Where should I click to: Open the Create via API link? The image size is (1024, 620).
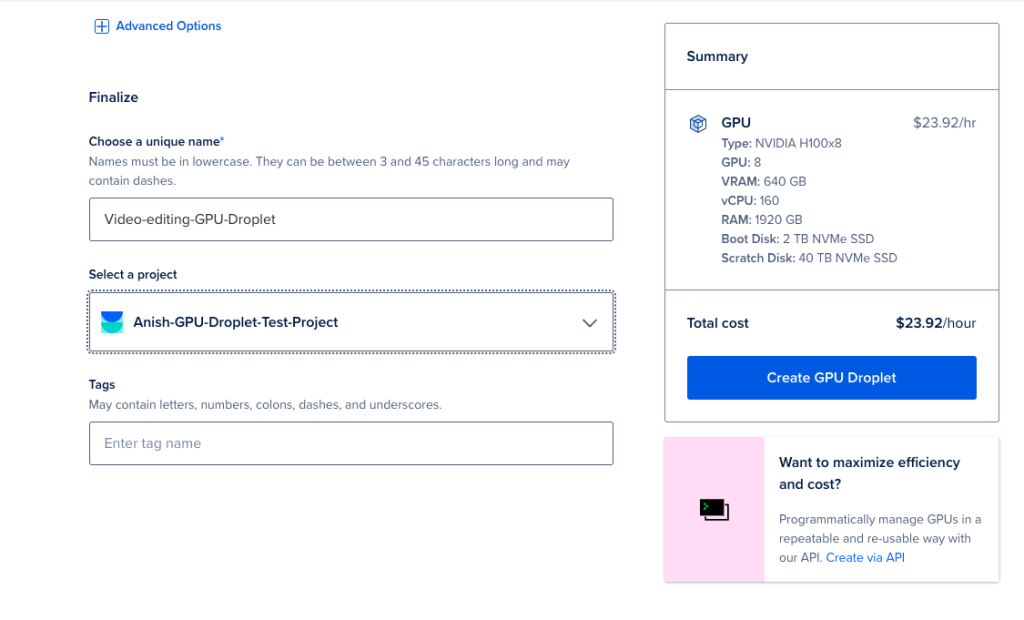[865, 557]
